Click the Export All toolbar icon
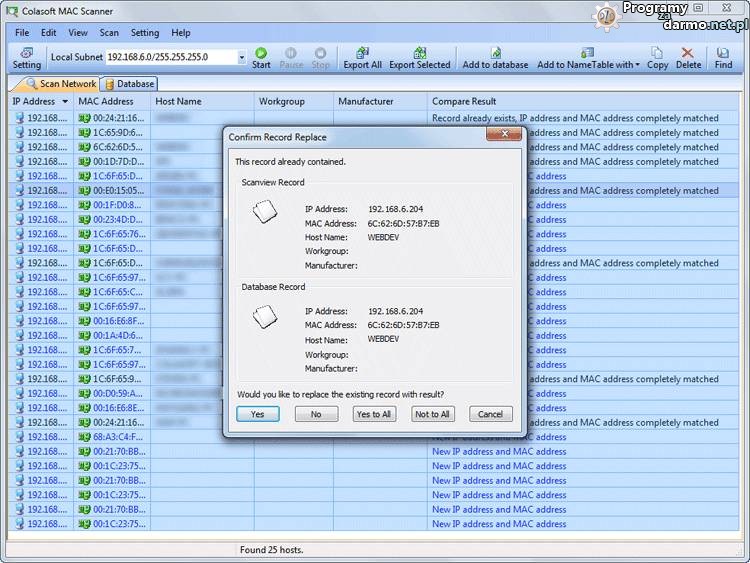Screen dimensions: 750x563 click(x=362, y=58)
